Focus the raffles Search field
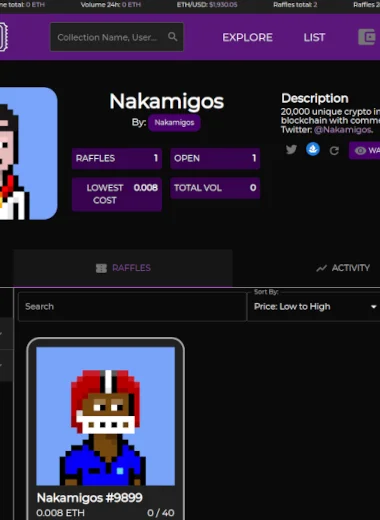Image resolution: width=380 pixels, height=520 pixels. (x=132, y=306)
